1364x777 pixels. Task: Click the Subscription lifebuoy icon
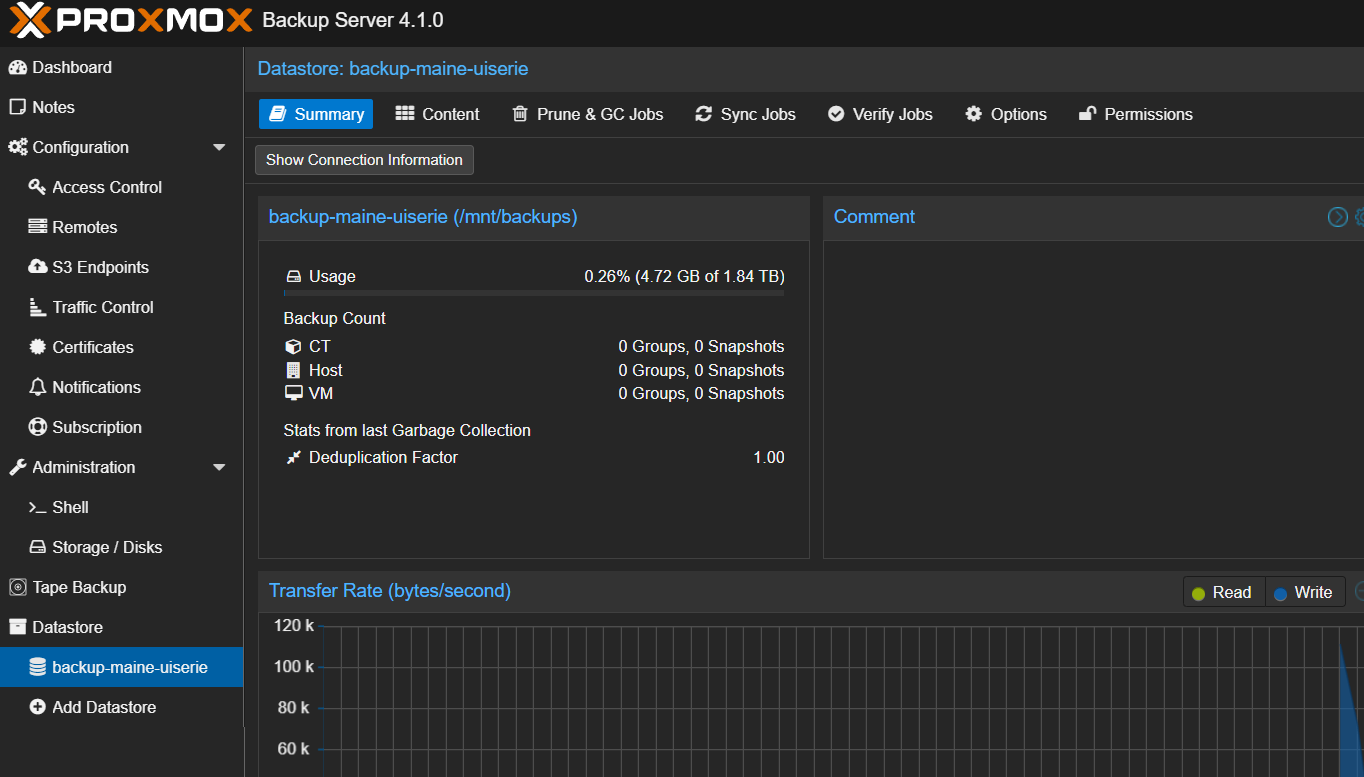click(38, 427)
